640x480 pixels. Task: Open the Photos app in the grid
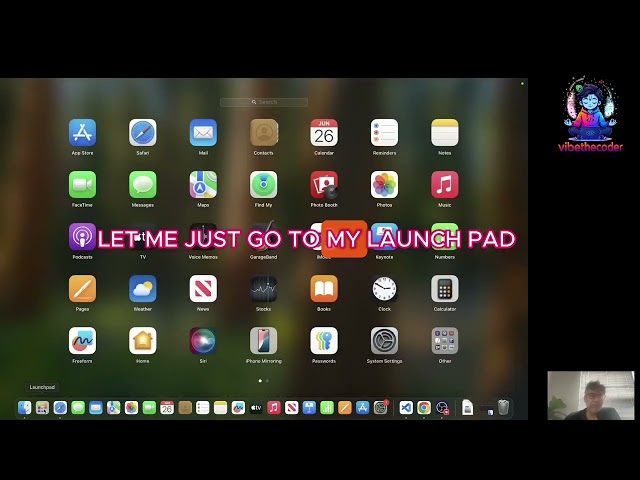coord(384,184)
